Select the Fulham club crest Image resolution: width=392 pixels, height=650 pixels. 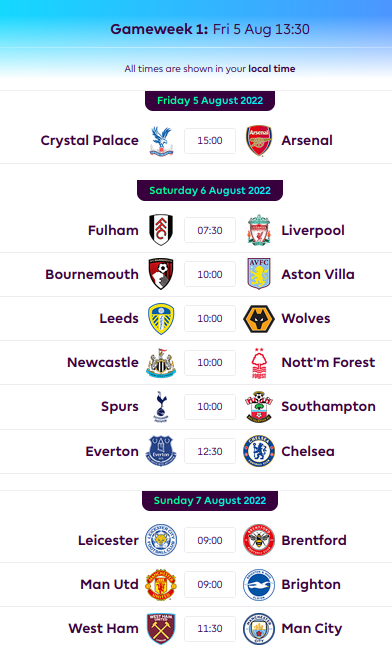(161, 230)
